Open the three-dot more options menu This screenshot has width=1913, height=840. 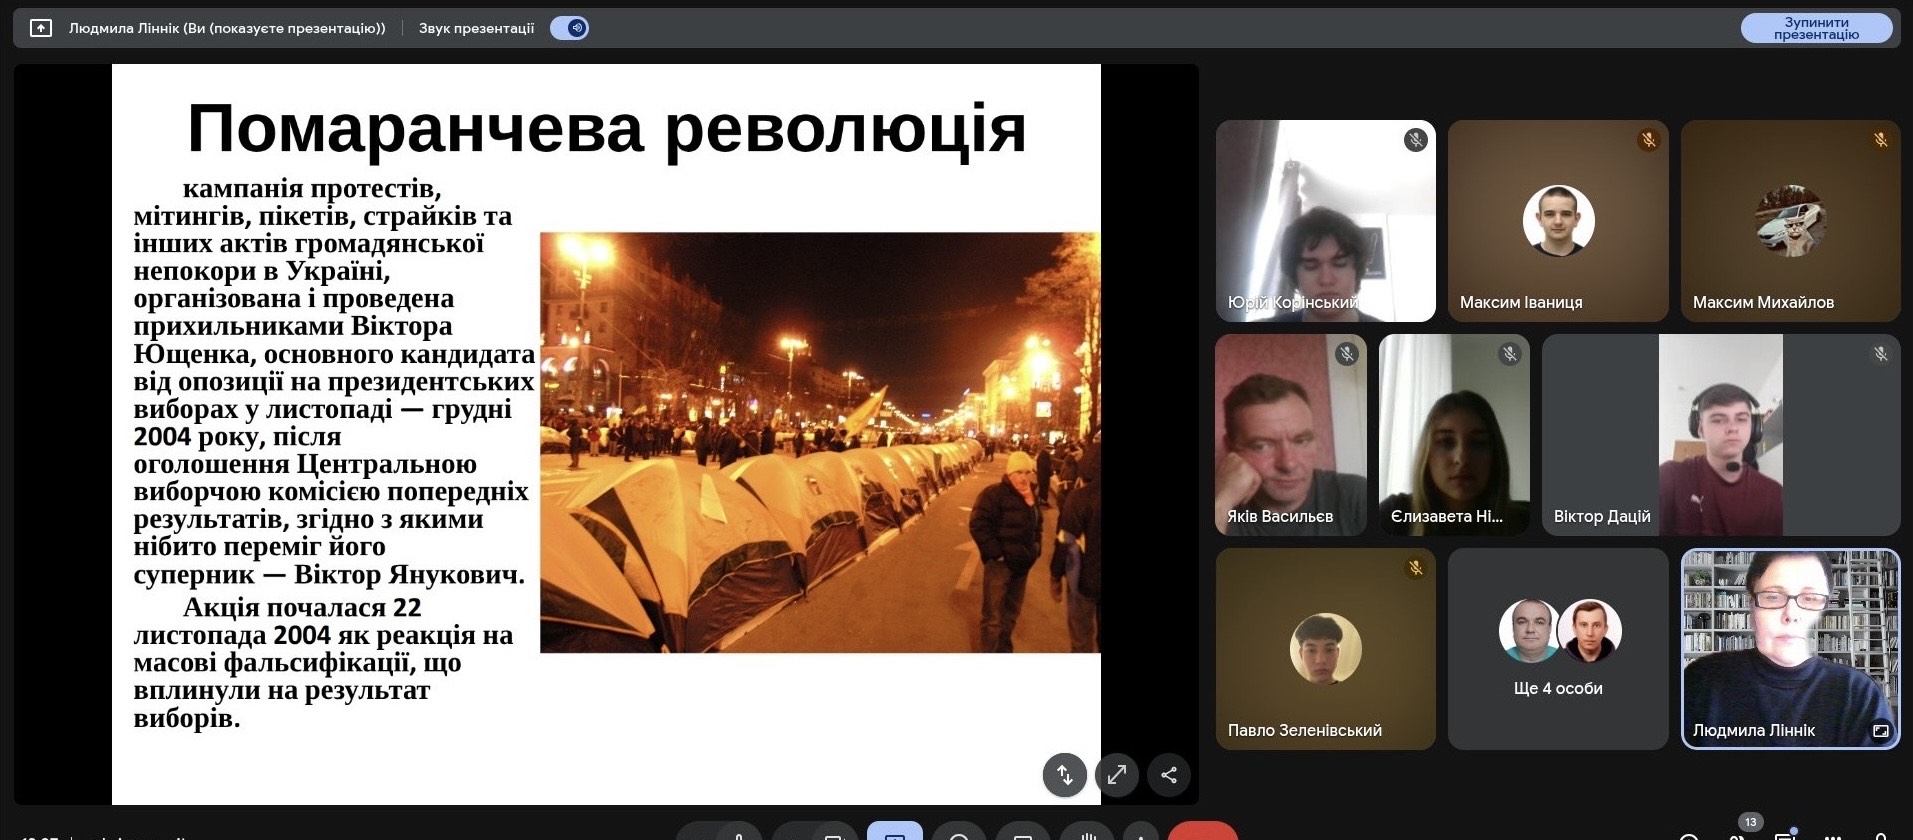pos(1139,834)
